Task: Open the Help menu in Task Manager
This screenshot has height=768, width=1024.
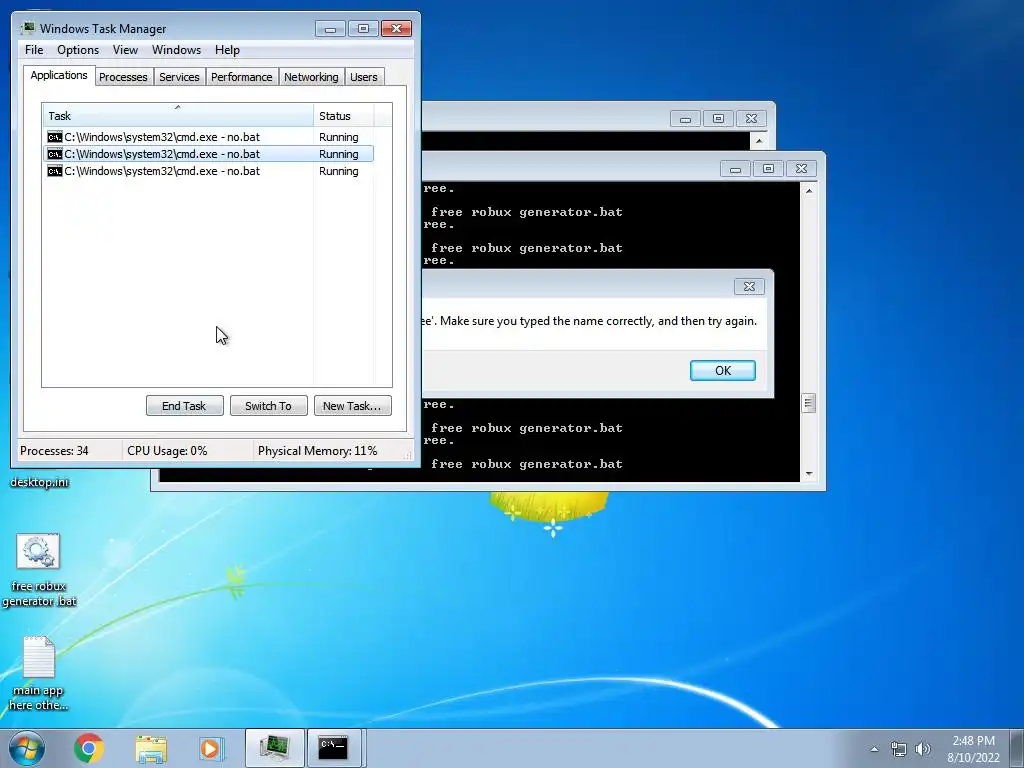Action: pos(227,50)
